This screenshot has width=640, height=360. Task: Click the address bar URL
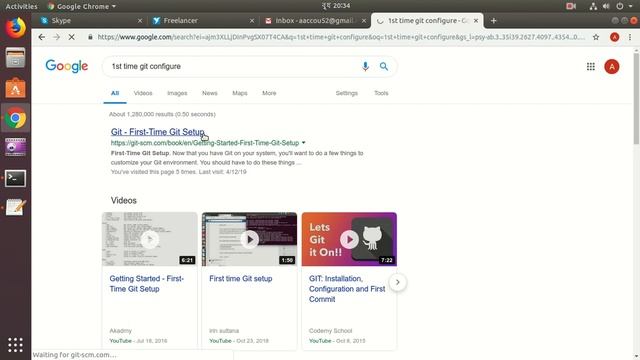pos(341,37)
